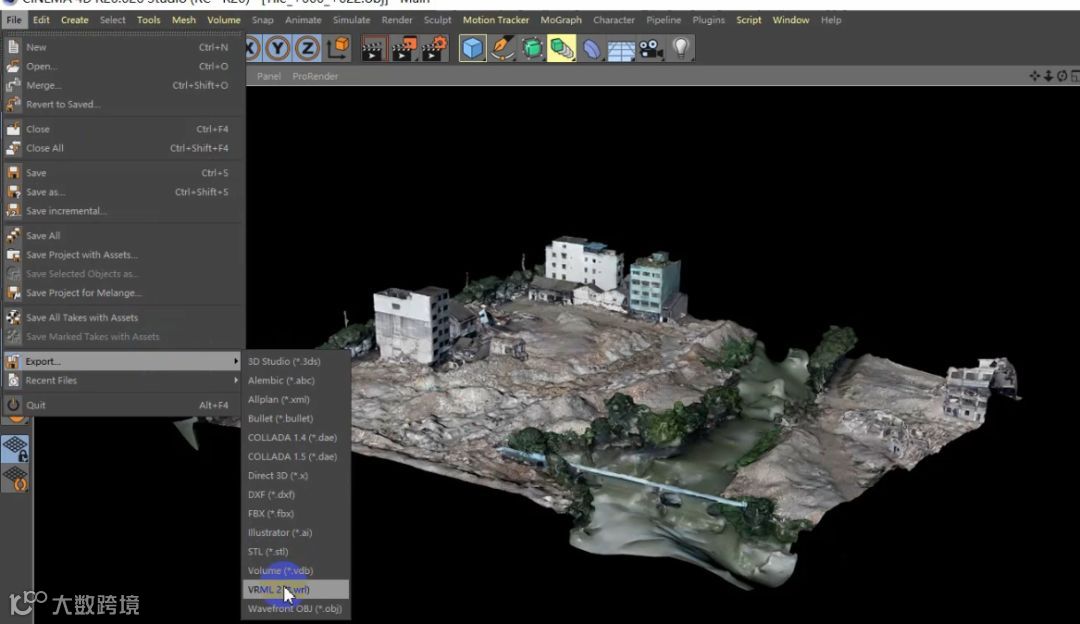This screenshot has width=1080, height=624.
Task: Toggle the Y axis lock
Action: (277, 48)
